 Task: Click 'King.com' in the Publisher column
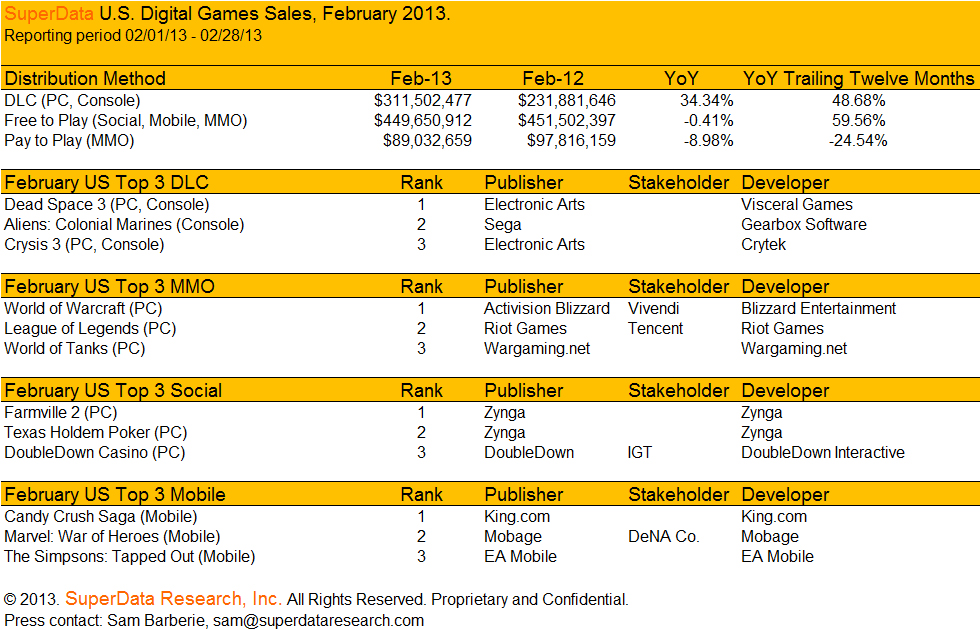click(517, 517)
